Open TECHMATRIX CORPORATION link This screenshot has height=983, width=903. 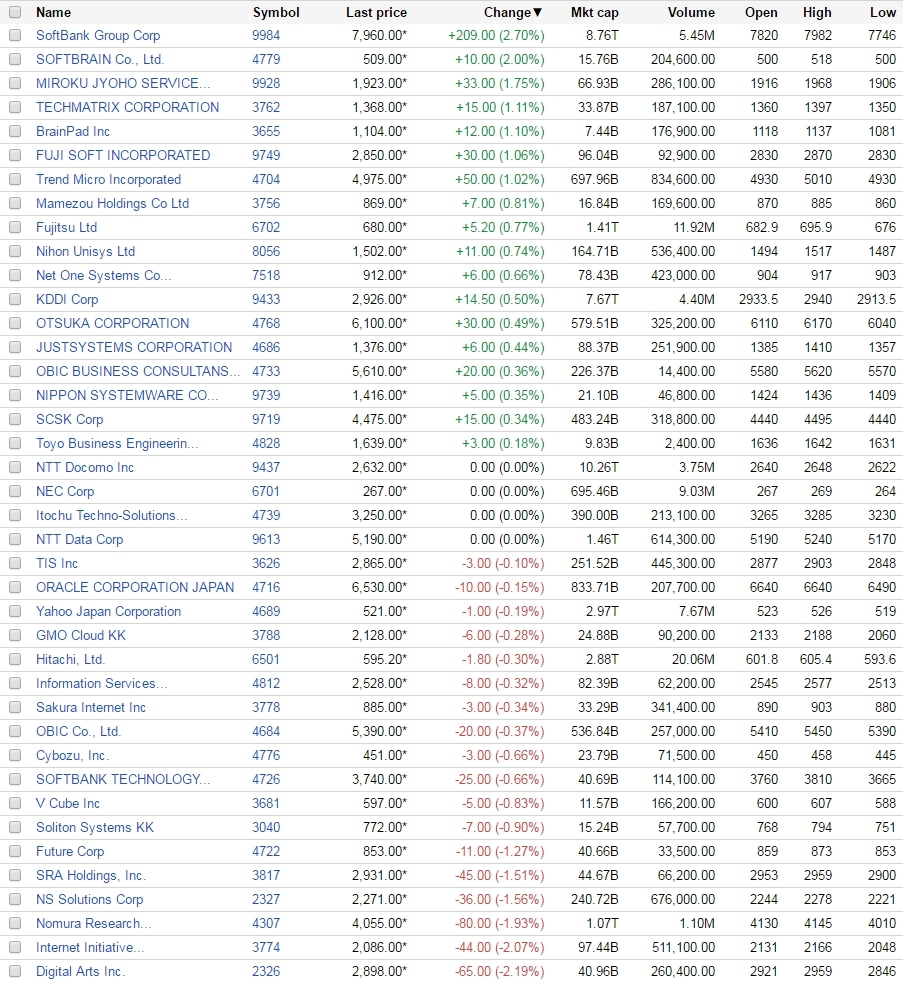tap(127, 107)
